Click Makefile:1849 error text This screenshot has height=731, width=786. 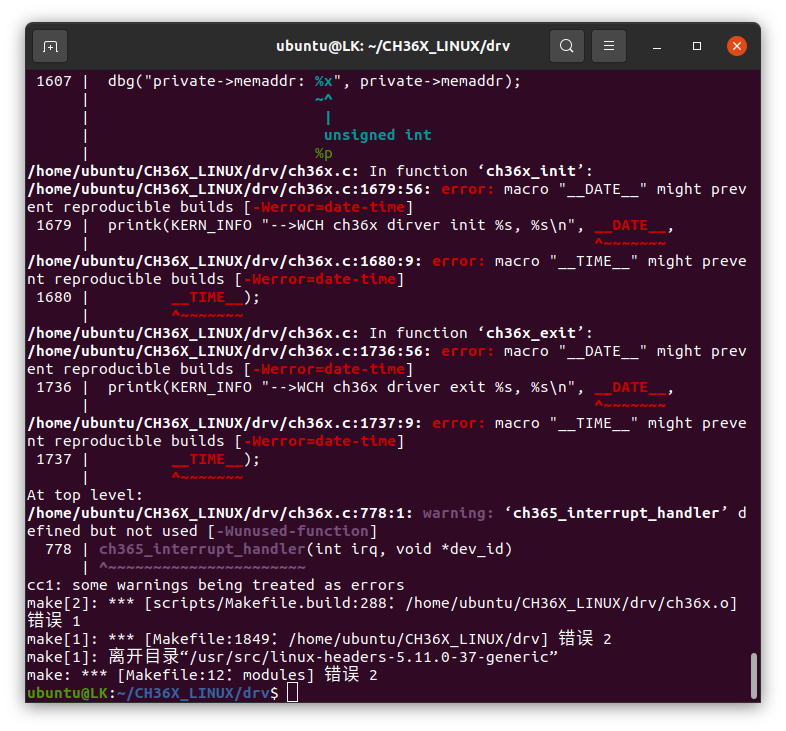[211, 639]
